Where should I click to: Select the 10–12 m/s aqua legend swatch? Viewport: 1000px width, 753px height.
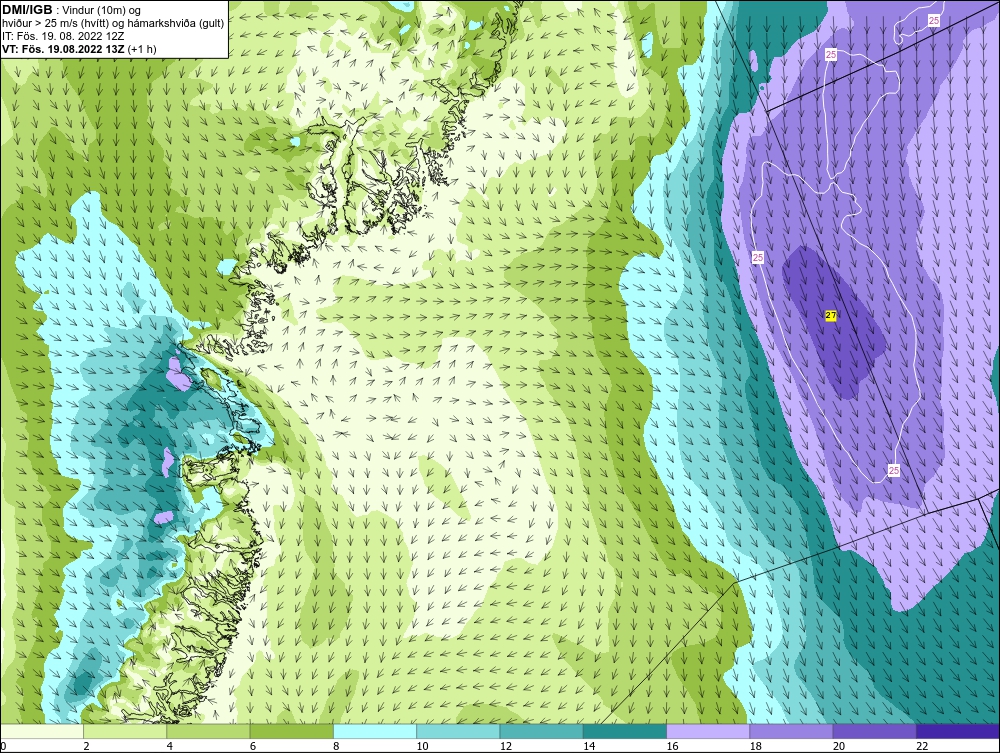[x=458, y=731]
